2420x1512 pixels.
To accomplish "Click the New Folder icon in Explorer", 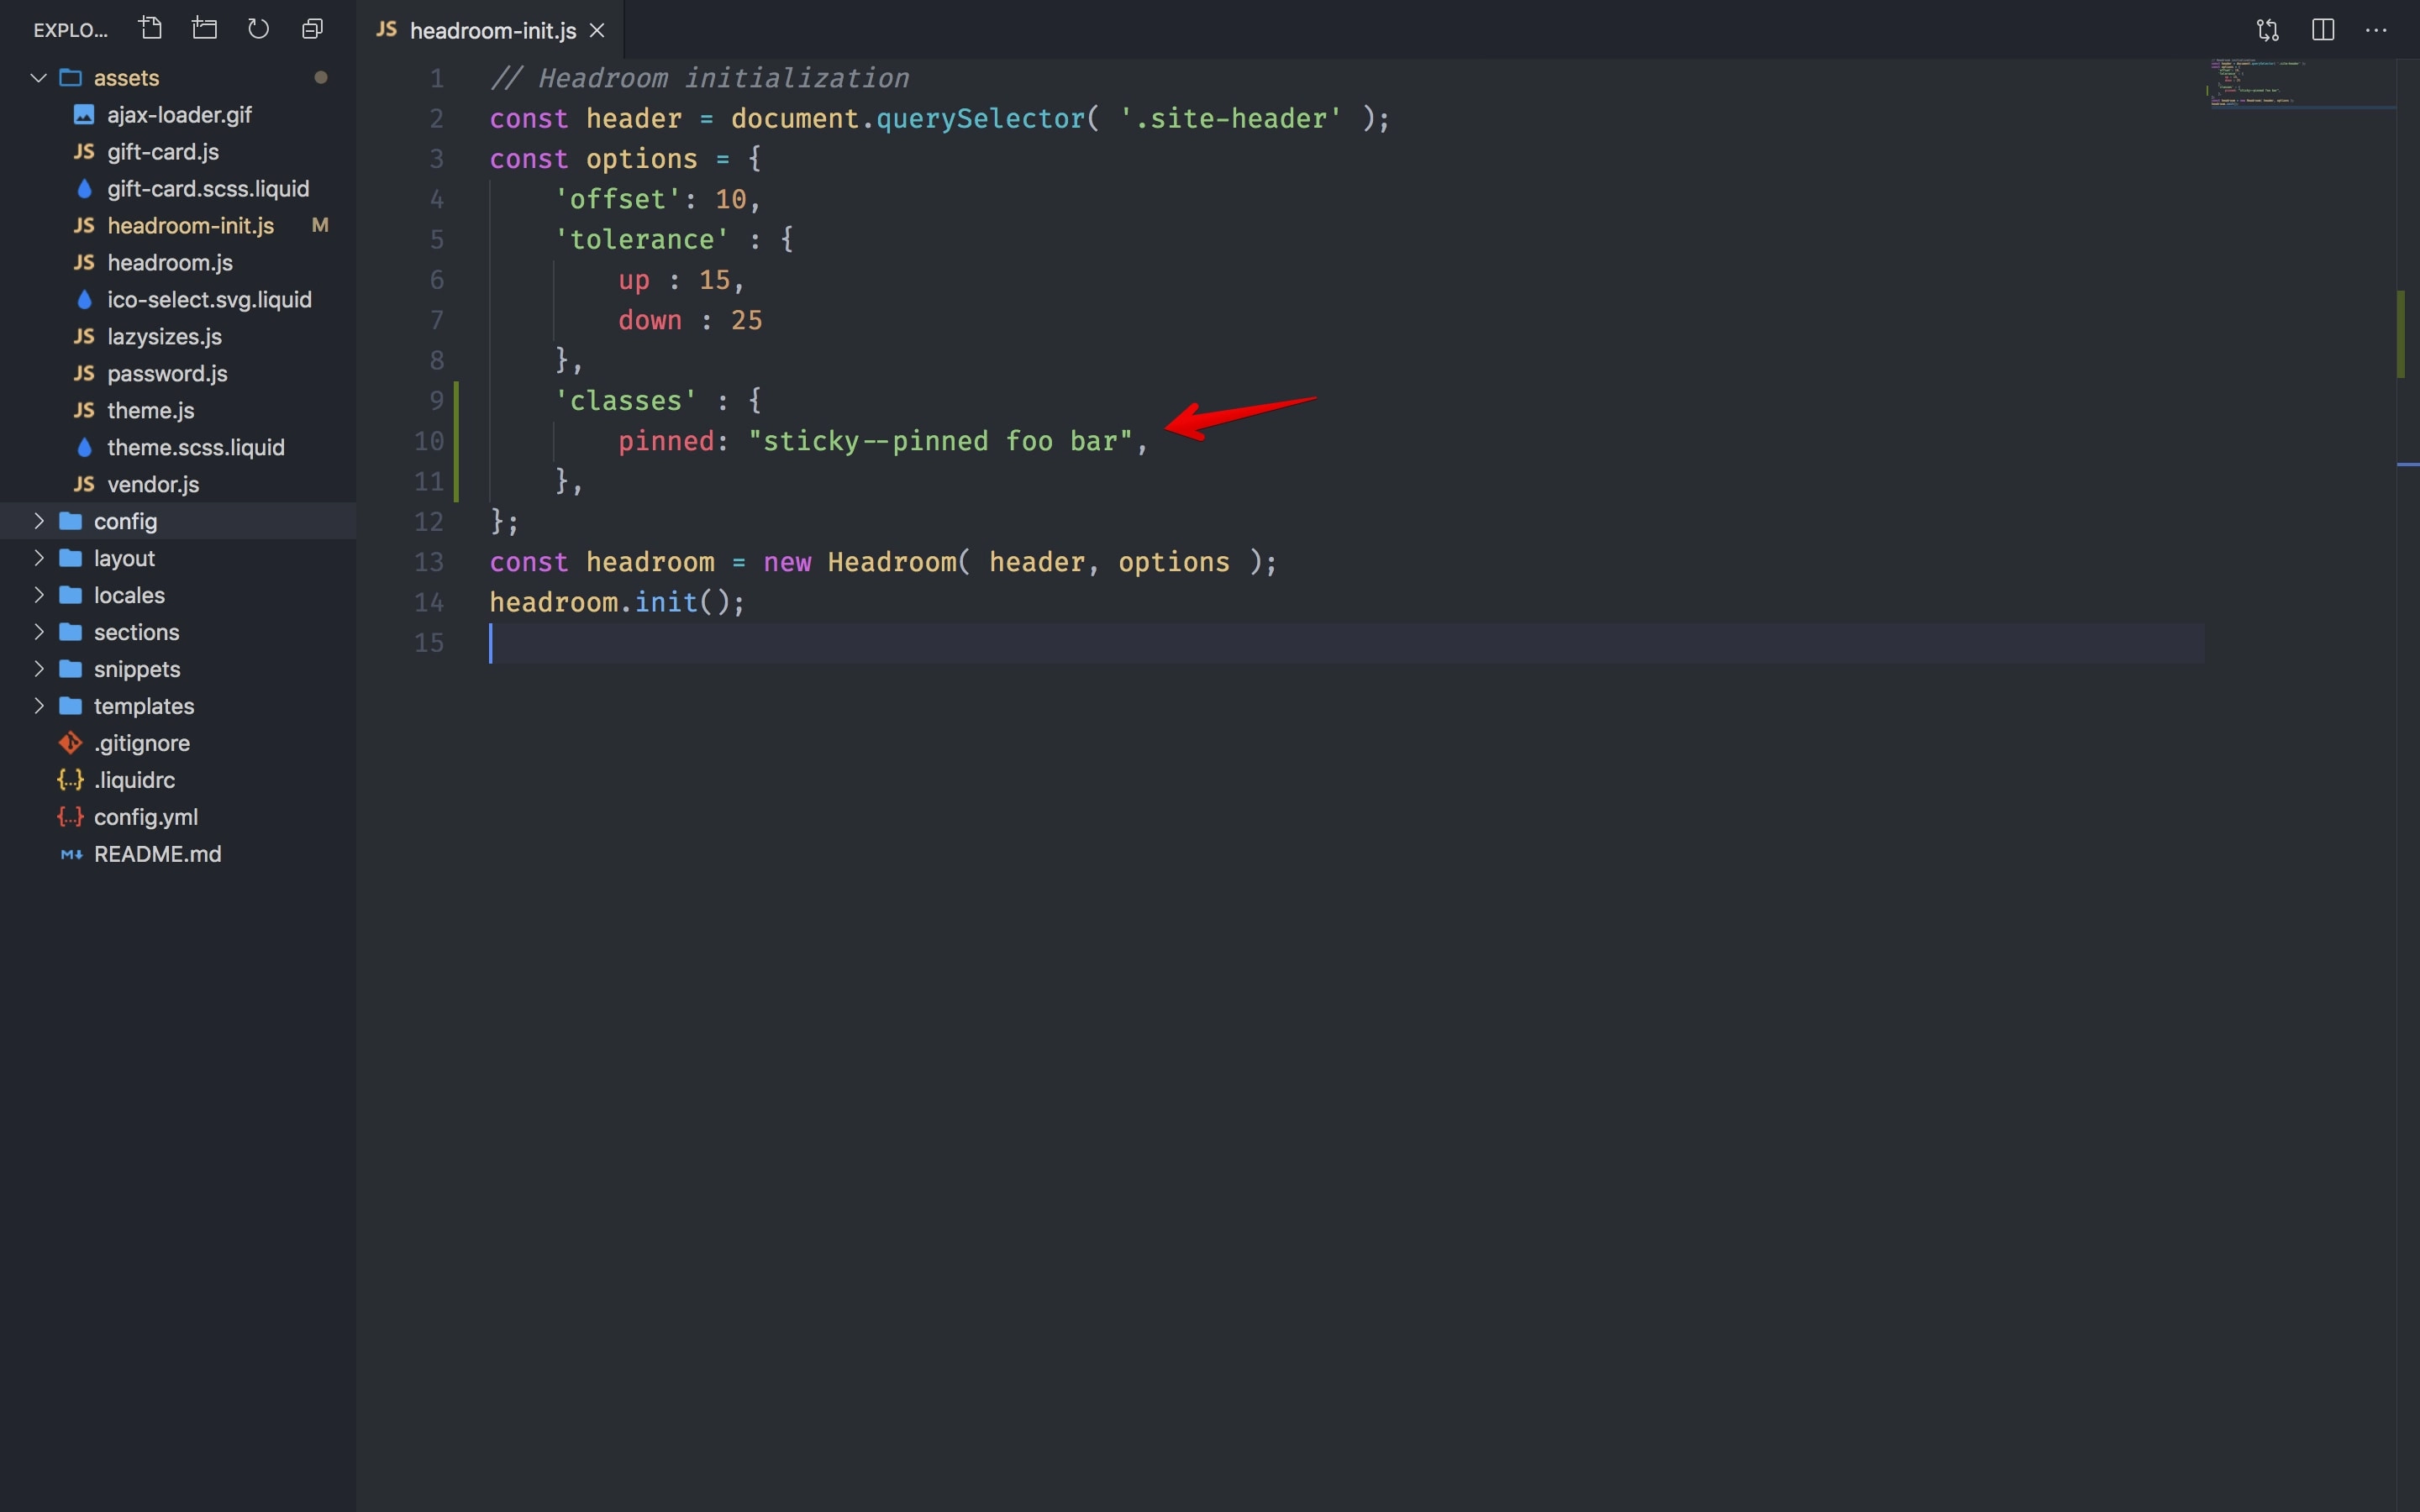I will (x=205, y=29).
